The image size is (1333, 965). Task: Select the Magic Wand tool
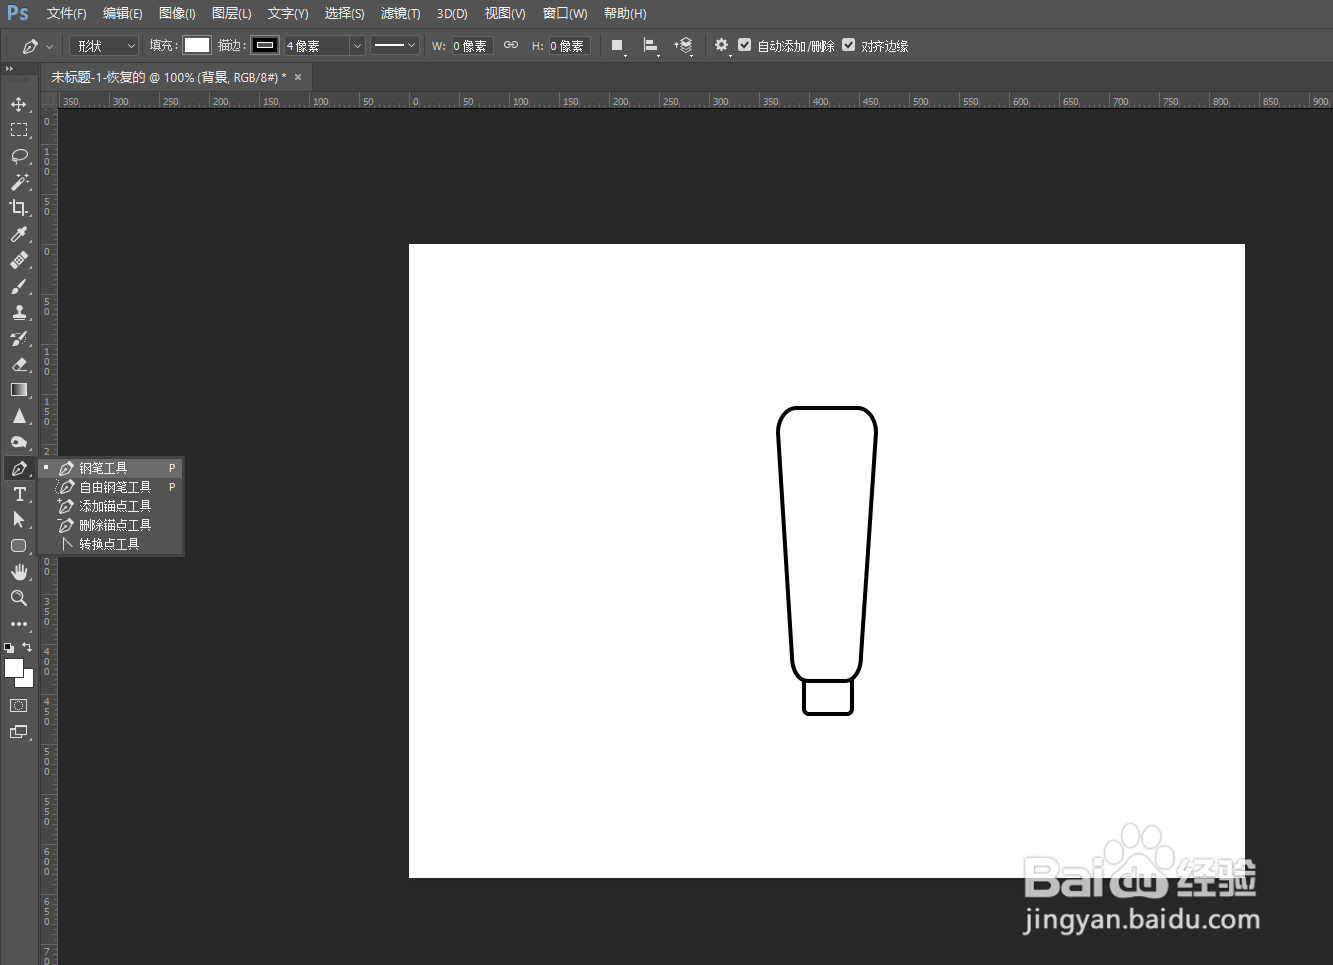tap(19, 182)
